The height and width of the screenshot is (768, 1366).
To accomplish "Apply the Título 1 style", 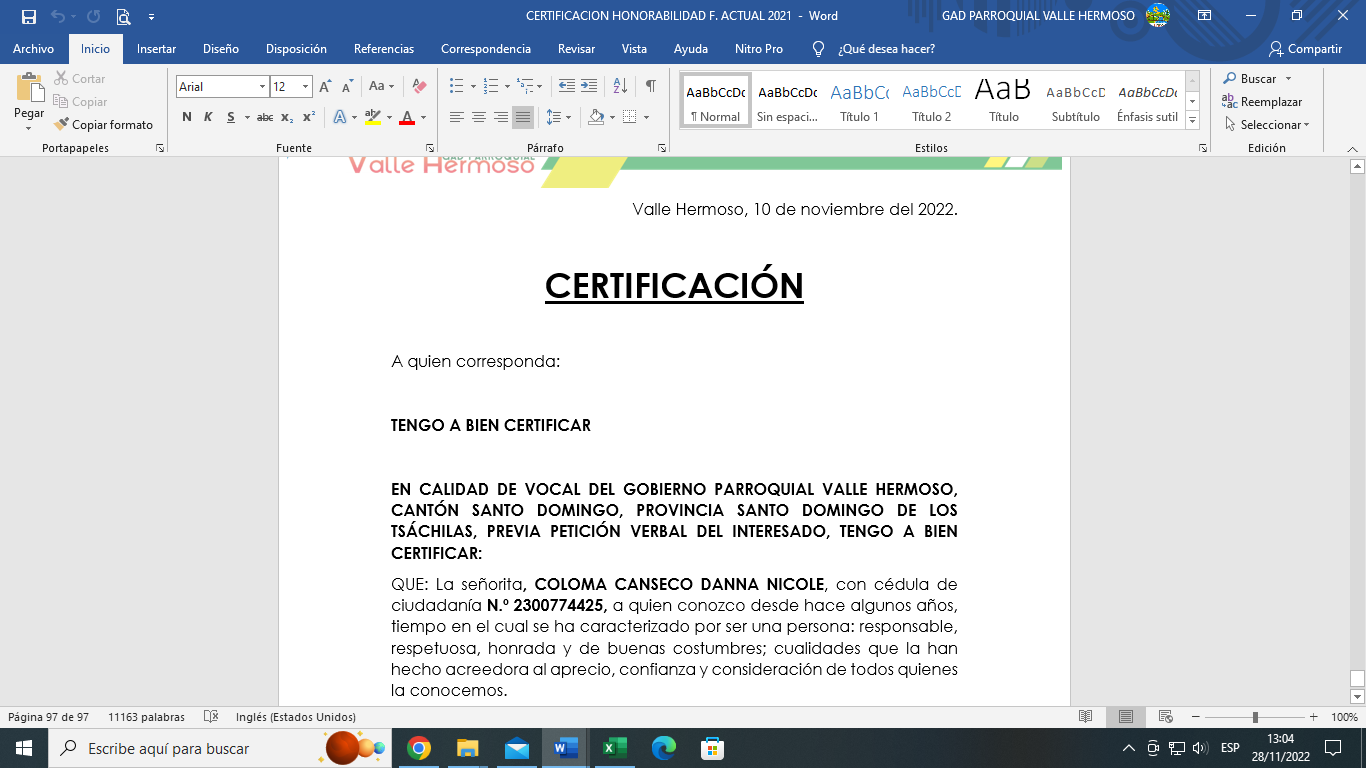I will (859, 101).
